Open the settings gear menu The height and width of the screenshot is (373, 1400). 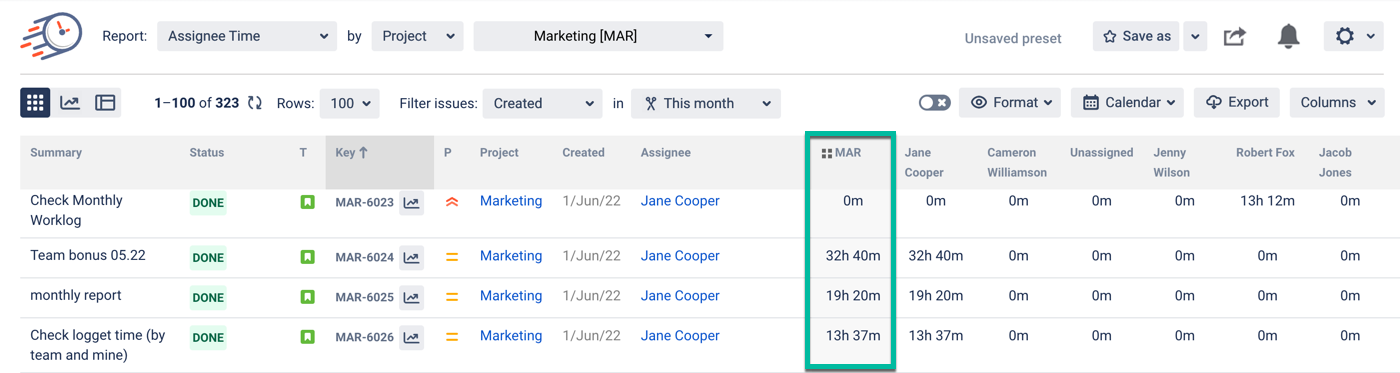pos(1354,36)
